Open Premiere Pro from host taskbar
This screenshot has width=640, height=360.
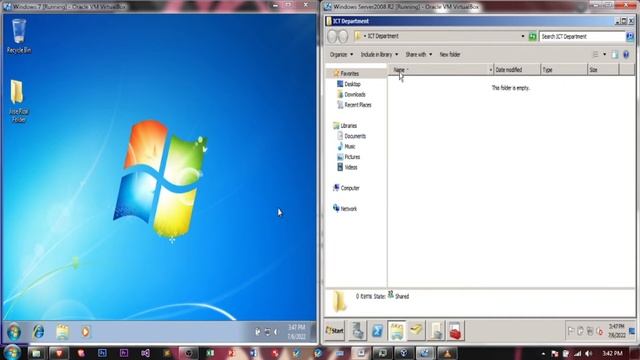124,353
